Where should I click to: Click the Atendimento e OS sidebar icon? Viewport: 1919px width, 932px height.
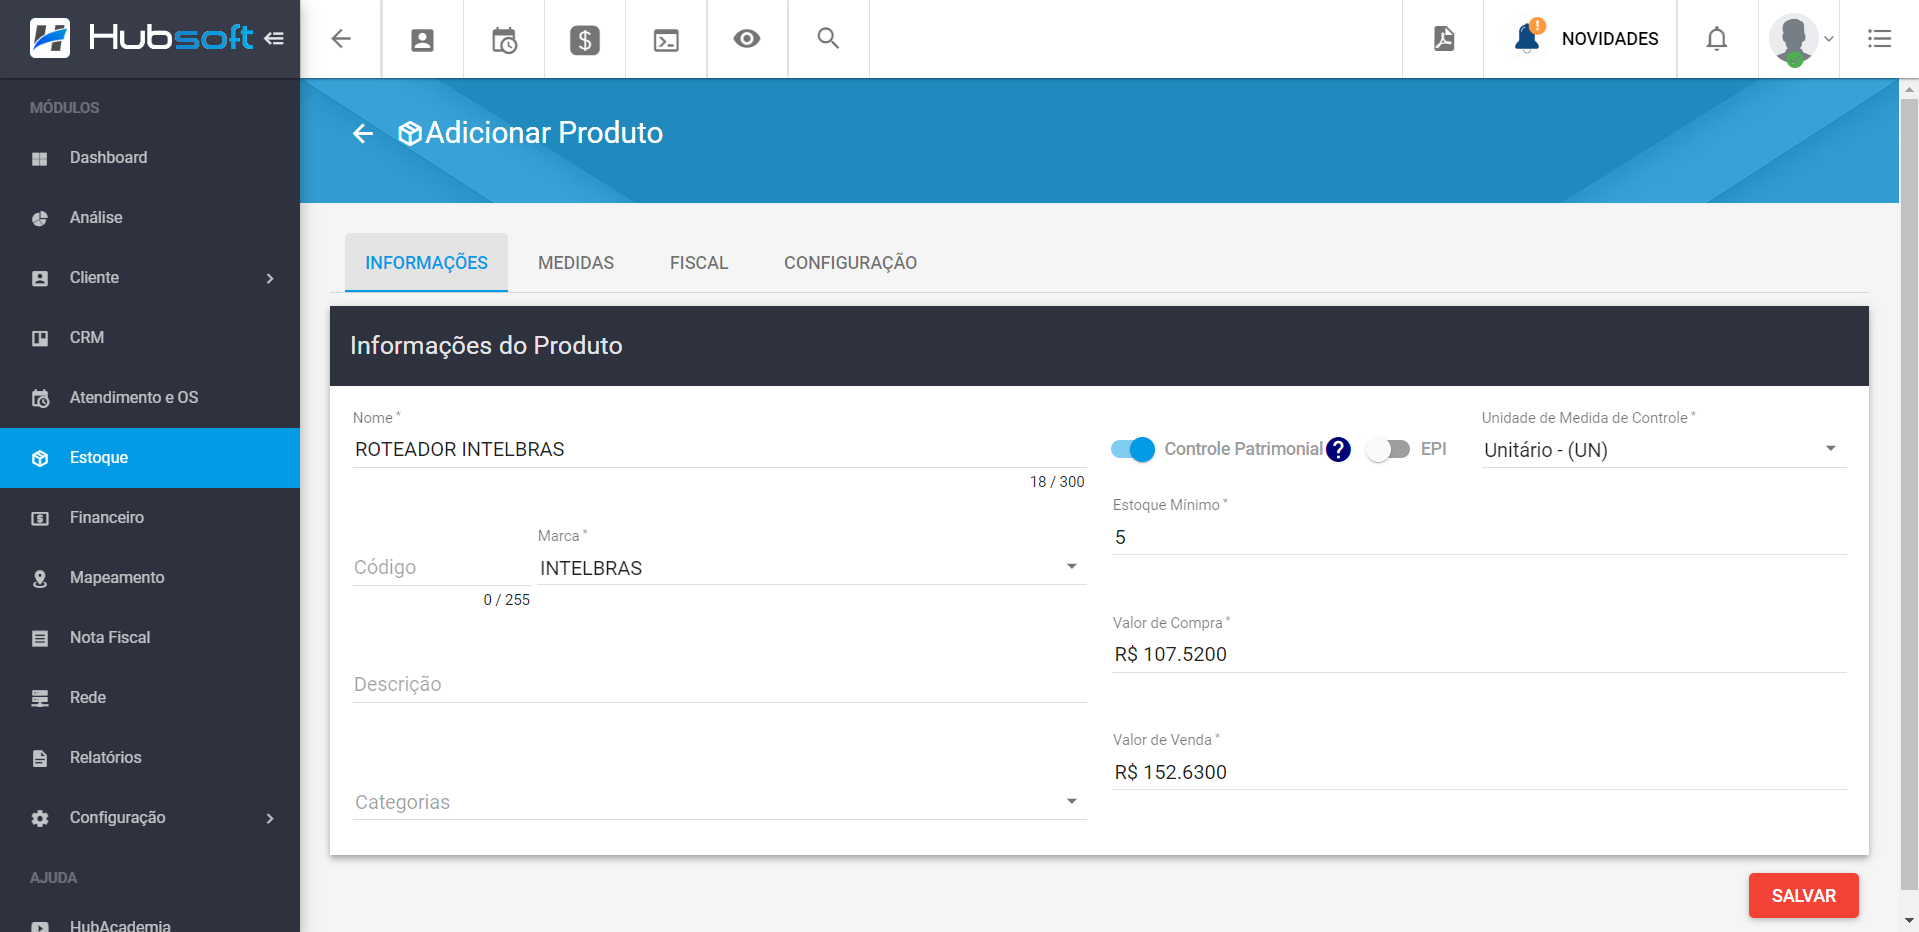[40, 398]
